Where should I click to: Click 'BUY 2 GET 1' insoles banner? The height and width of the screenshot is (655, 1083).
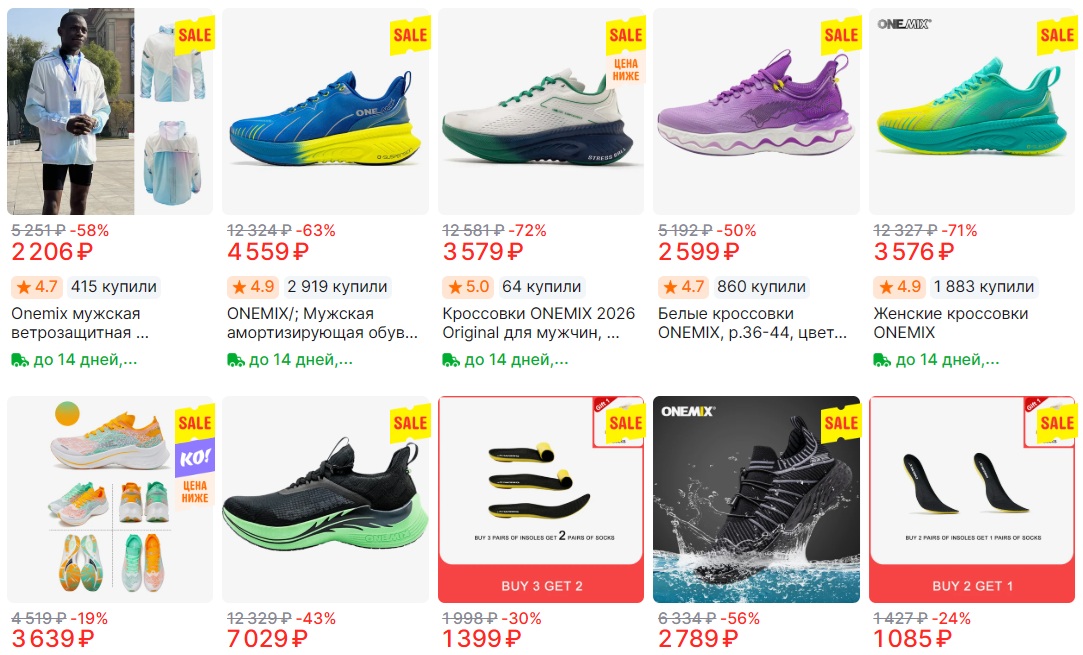point(972,586)
